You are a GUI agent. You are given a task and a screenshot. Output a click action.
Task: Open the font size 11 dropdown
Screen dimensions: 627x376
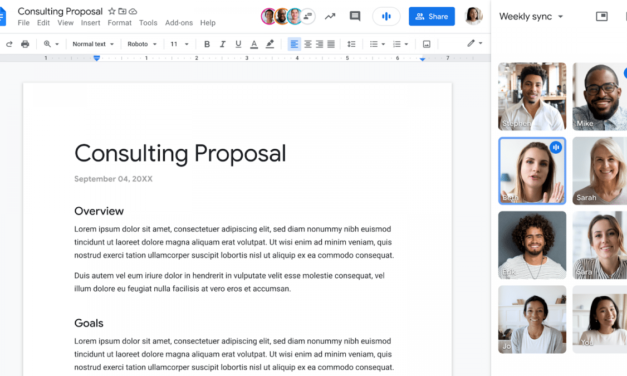(179, 44)
